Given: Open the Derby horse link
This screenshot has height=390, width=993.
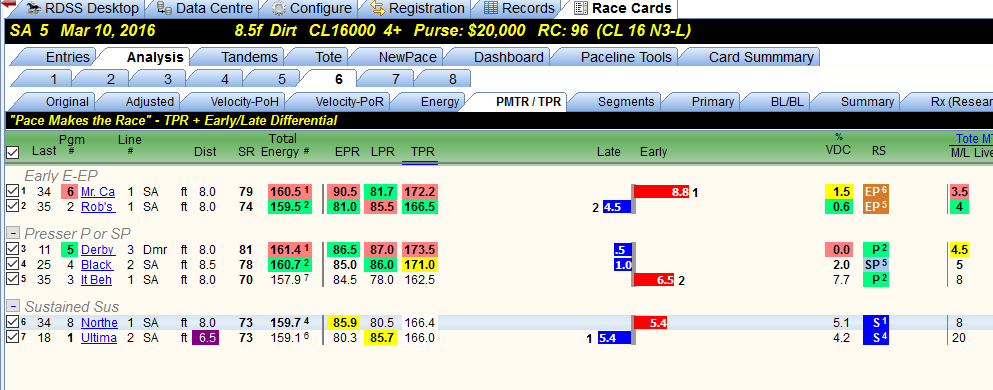Looking at the screenshot, I should click(x=98, y=250).
